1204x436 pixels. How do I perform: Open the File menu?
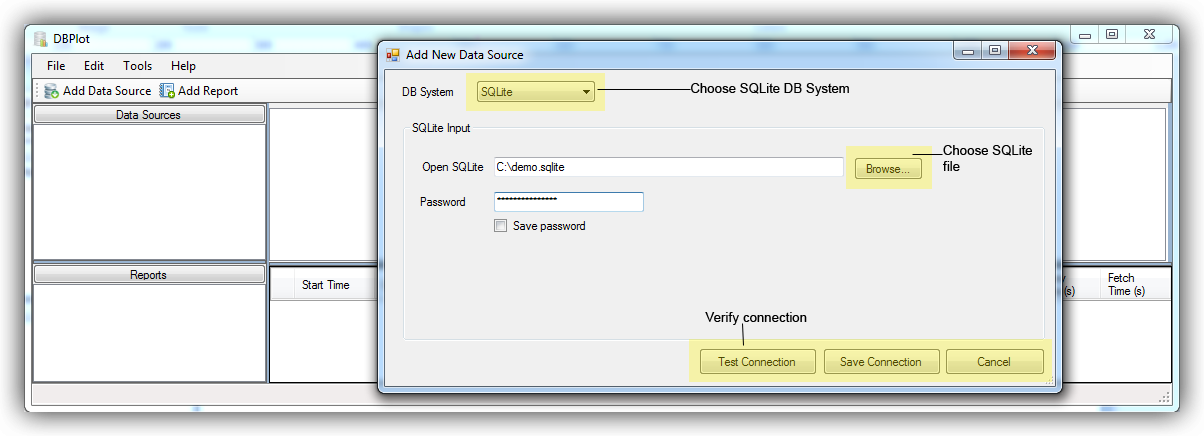pyautogui.click(x=56, y=66)
